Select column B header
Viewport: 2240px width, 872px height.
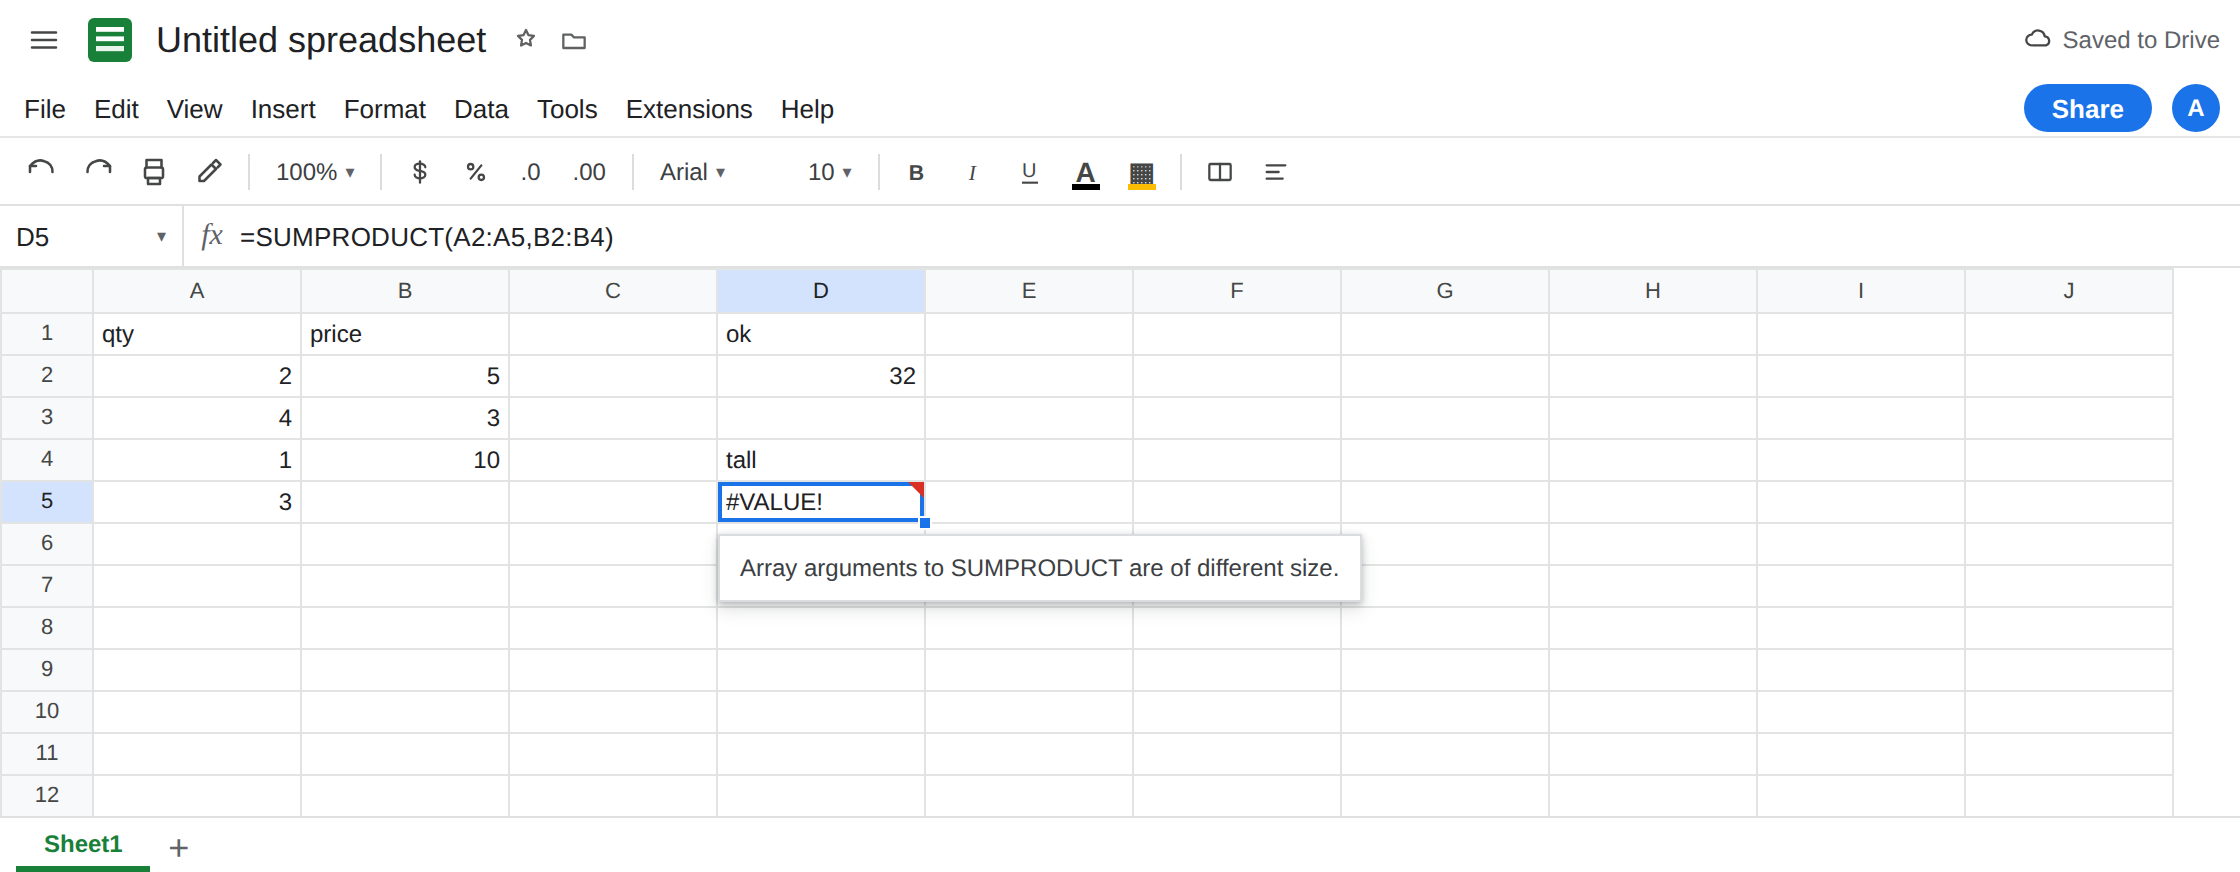click(x=405, y=291)
